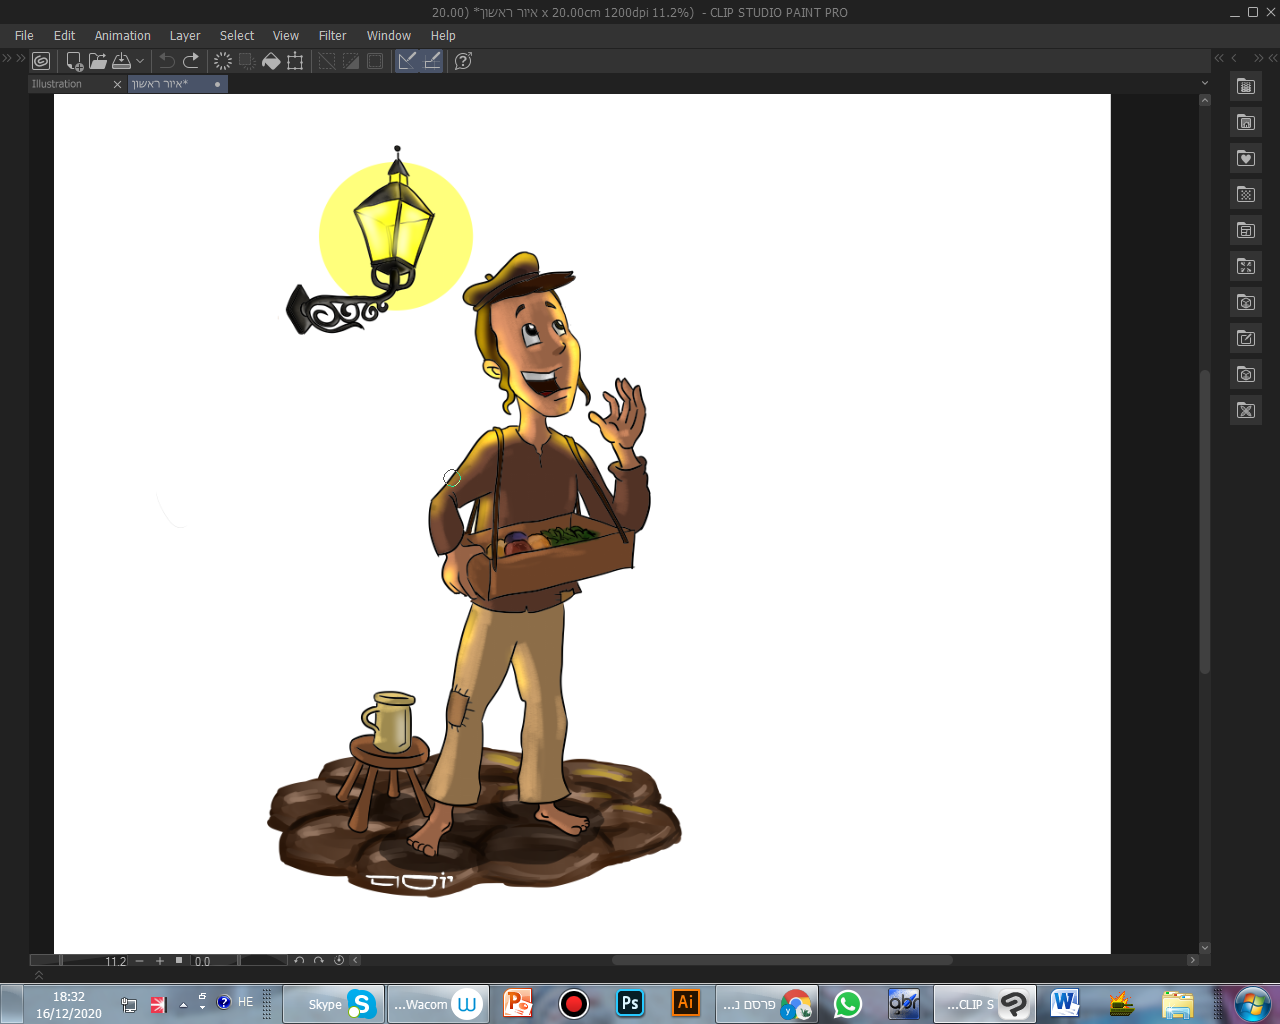Image resolution: width=1280 pixels, height=1024 pixels.
Task: Open the heart favorites material folder
Action: pyautogui.click(x=1245, y=158)
